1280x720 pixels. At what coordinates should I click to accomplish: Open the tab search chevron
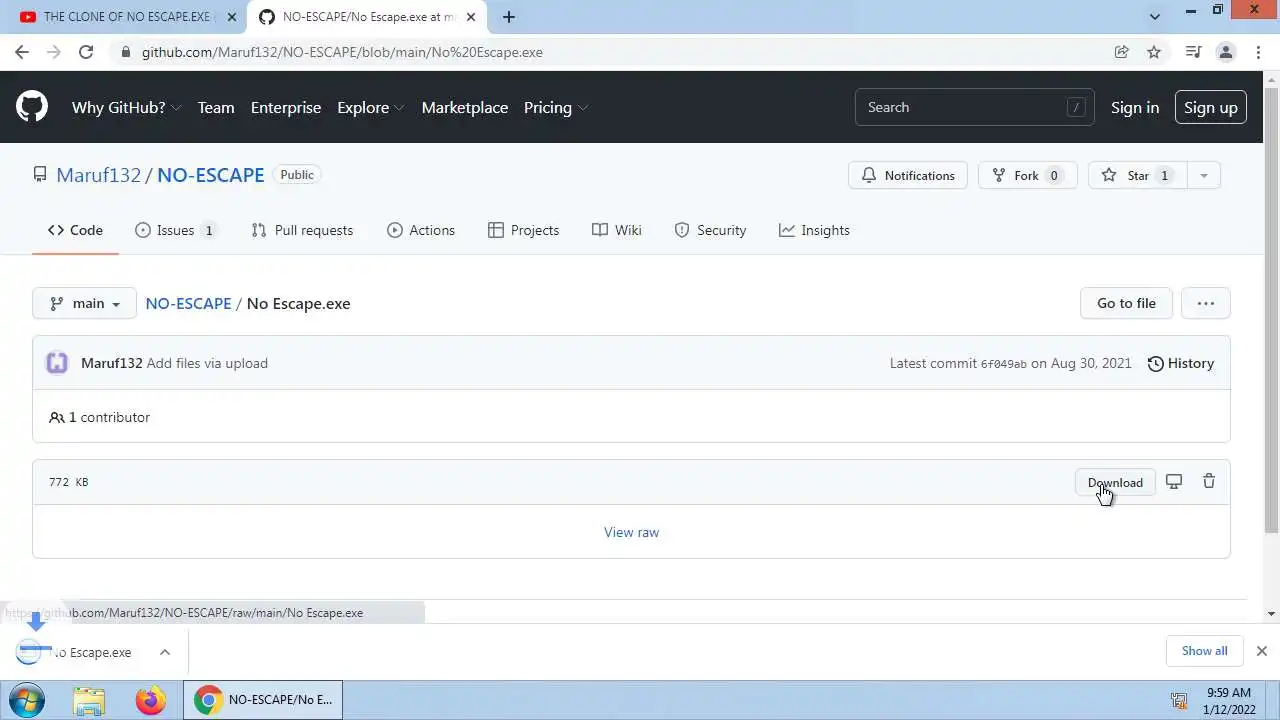point(1155,17)
